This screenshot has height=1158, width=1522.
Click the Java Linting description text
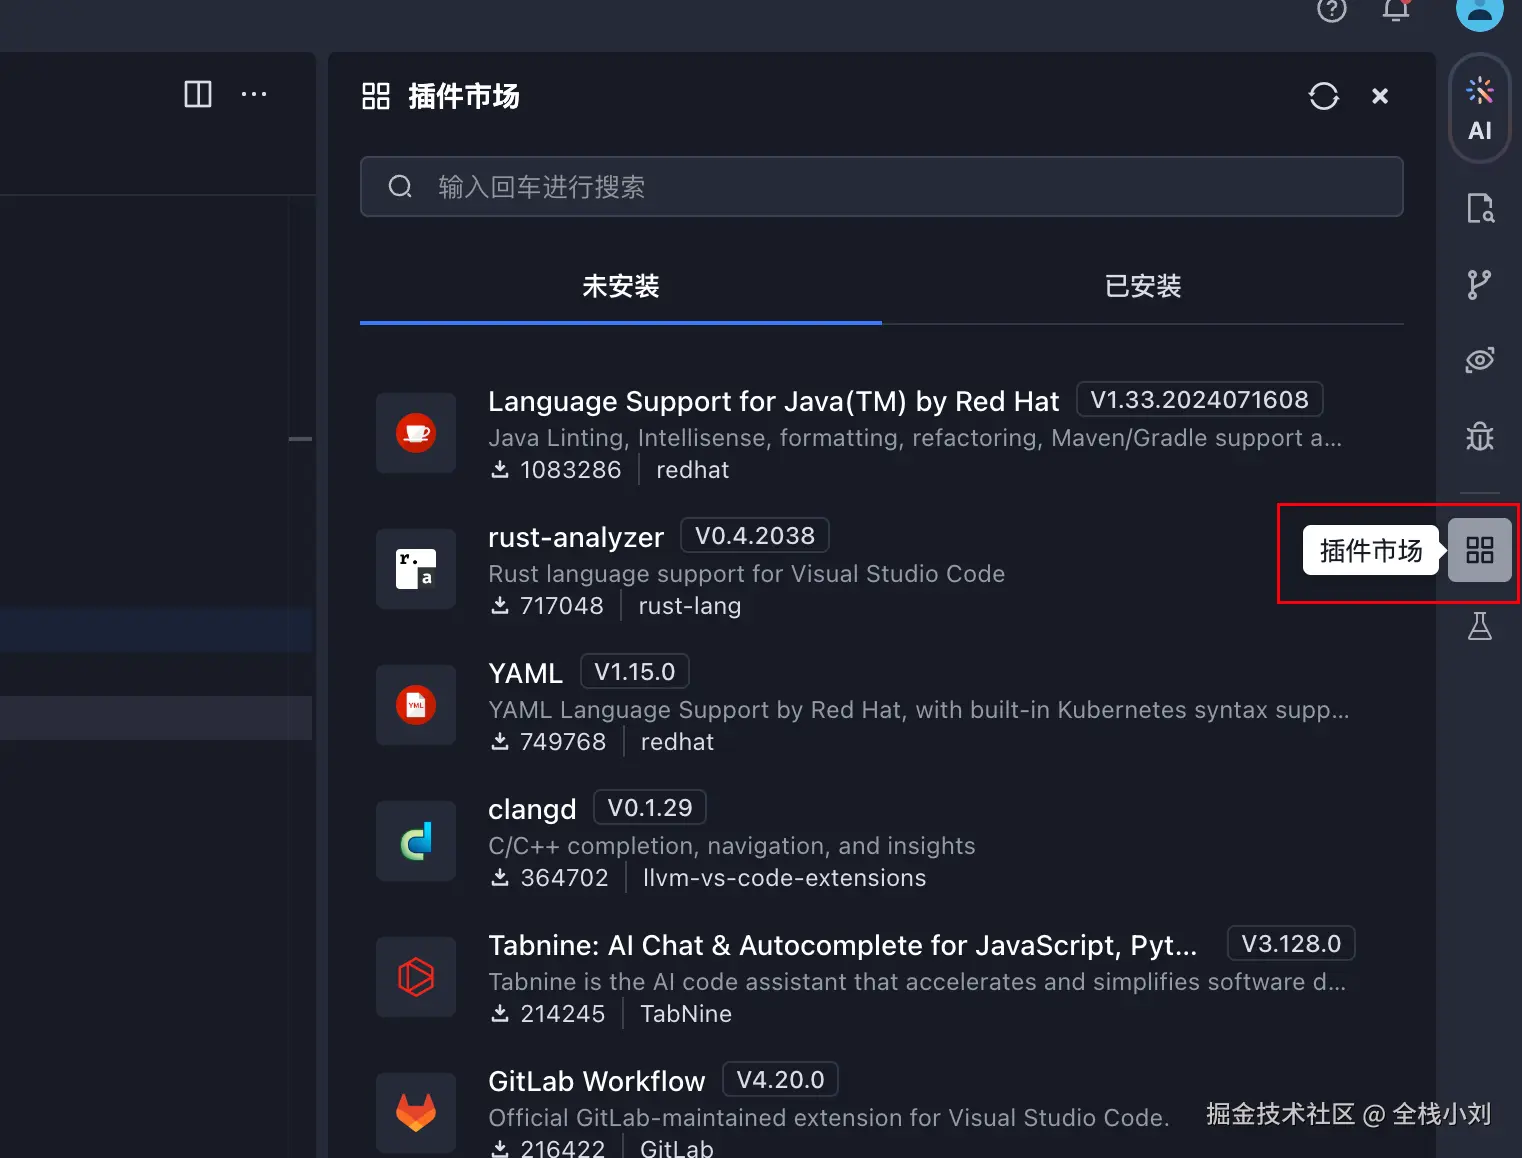[915, 438]
